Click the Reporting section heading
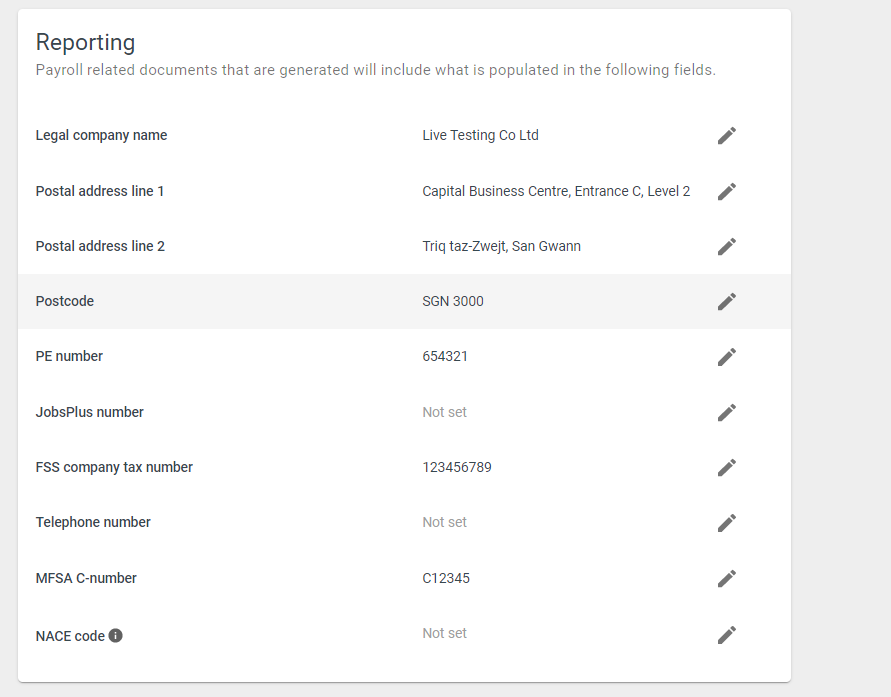Screen dimensions: 891x697 tap(85, 43)
